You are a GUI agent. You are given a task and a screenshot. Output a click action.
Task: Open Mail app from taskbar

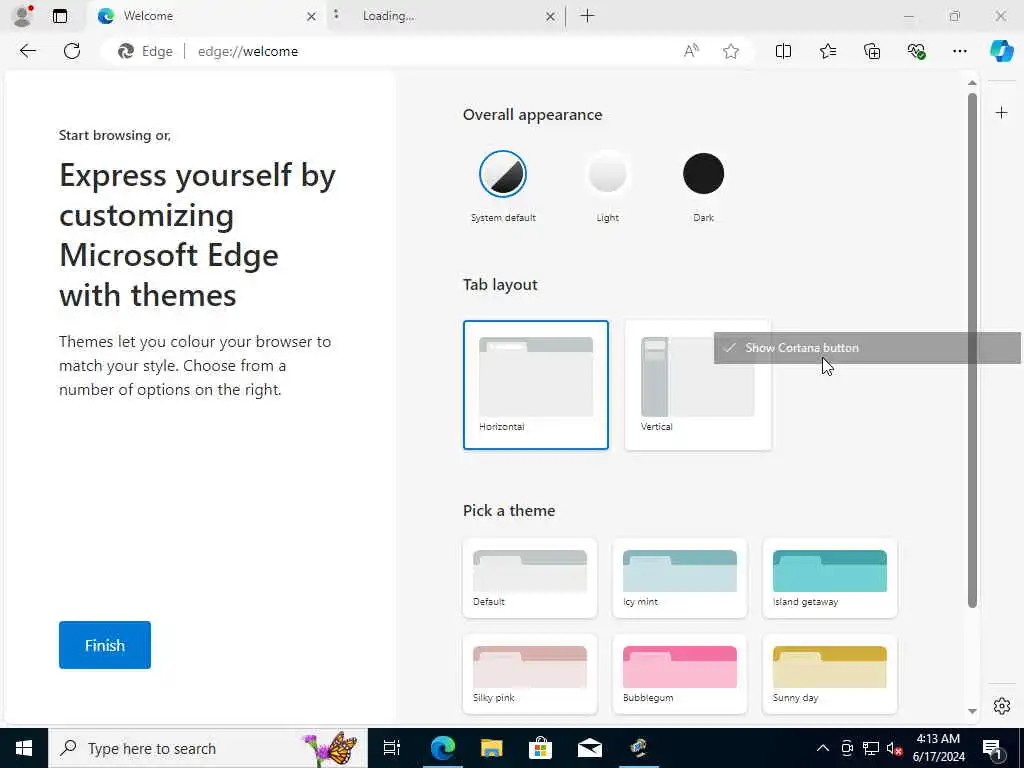click(x=589, y=748)
